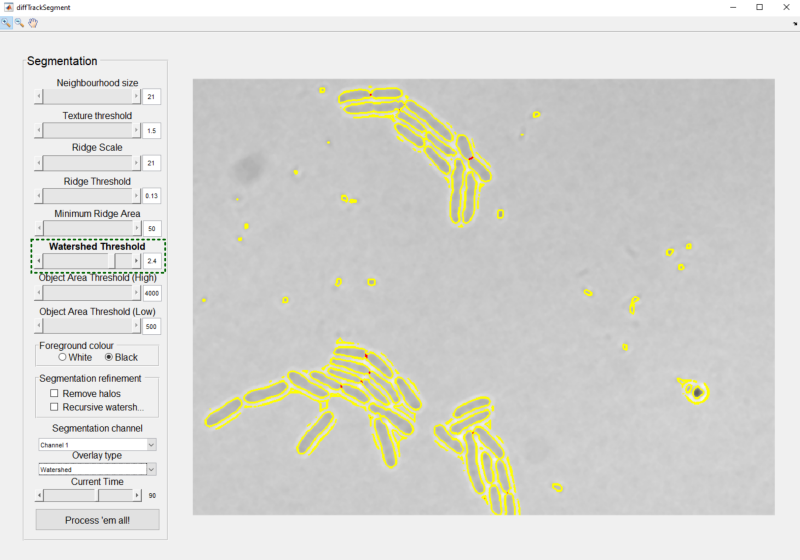This screenshot has width=800, height=560.
Task: Click Object Area Low value field 500
Action: point(151,326)
